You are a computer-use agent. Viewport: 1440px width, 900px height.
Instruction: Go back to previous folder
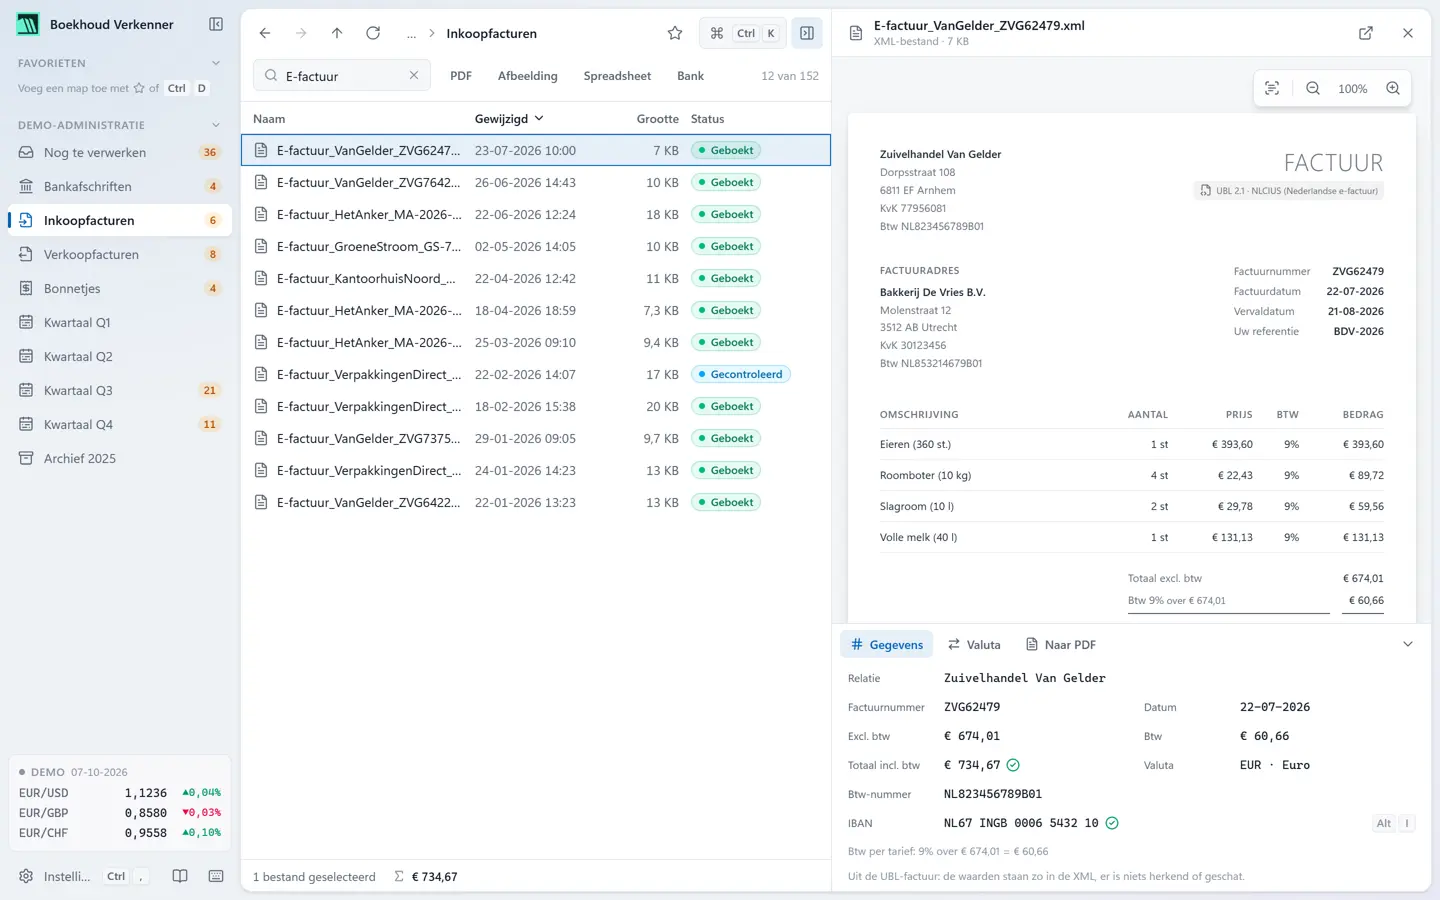[265, 33]
